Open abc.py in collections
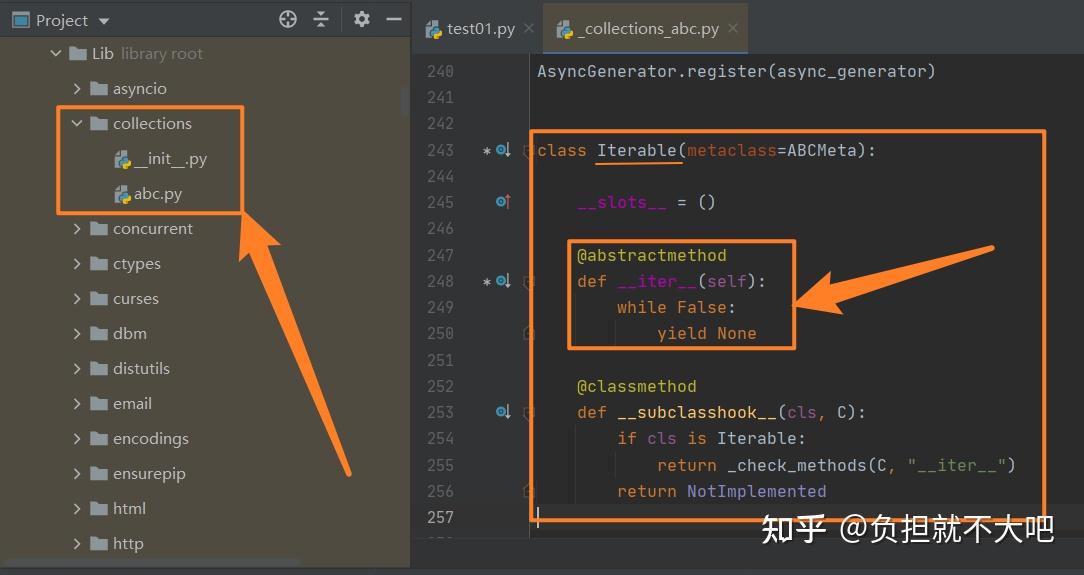Viewport: 1084px width, 575px height. point(158,194)
